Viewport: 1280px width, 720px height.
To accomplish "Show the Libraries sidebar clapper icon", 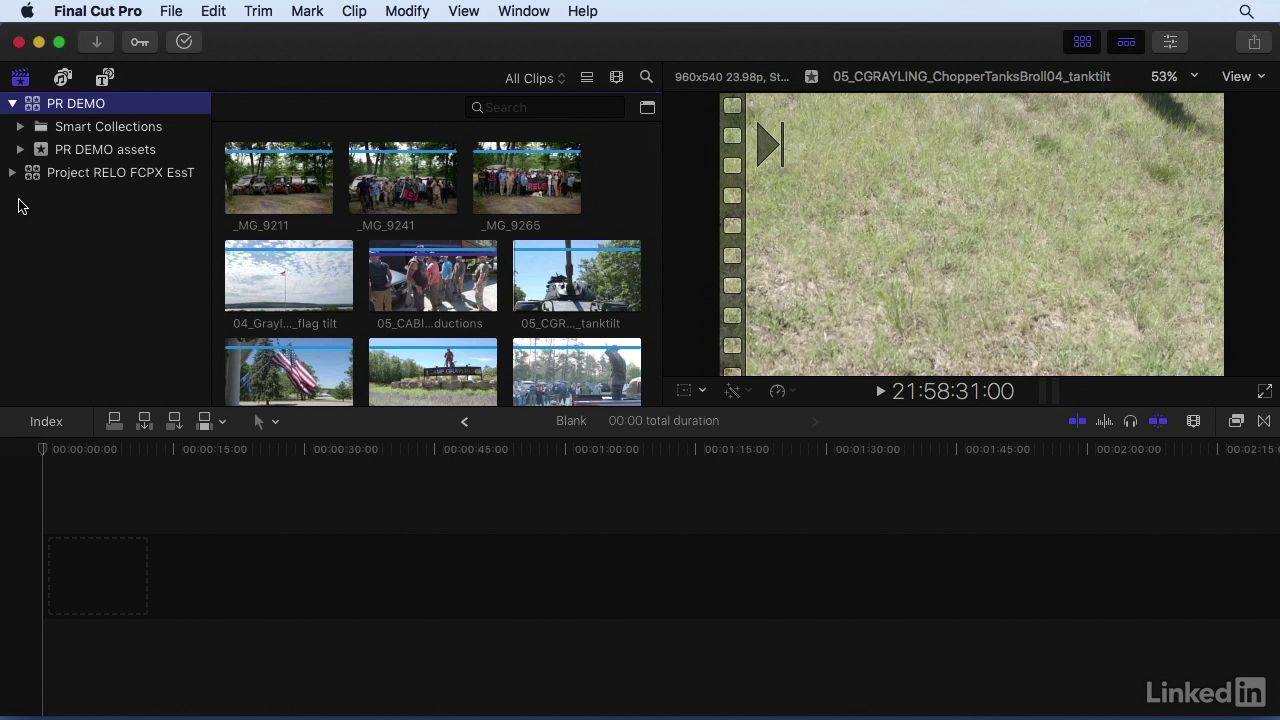I will [20, 77].
